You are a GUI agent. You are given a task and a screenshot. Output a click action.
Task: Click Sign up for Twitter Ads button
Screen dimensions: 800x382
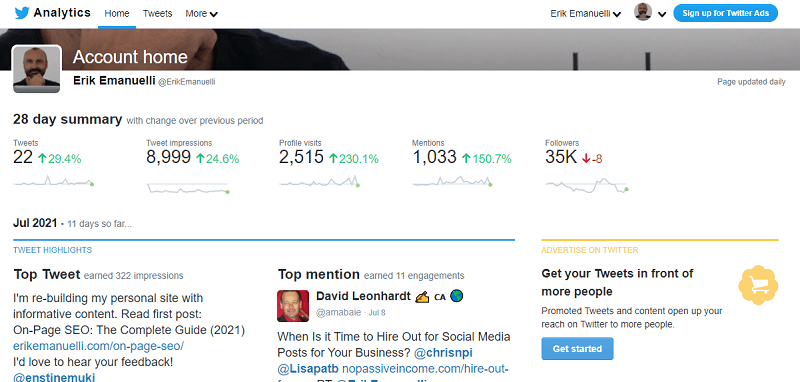(726, 13)
